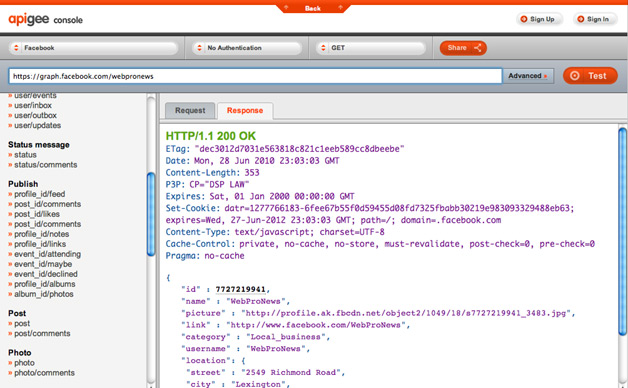Select user/updates in the API list
Viewport: 628px width, 388px height.
(x=38, y=125)
